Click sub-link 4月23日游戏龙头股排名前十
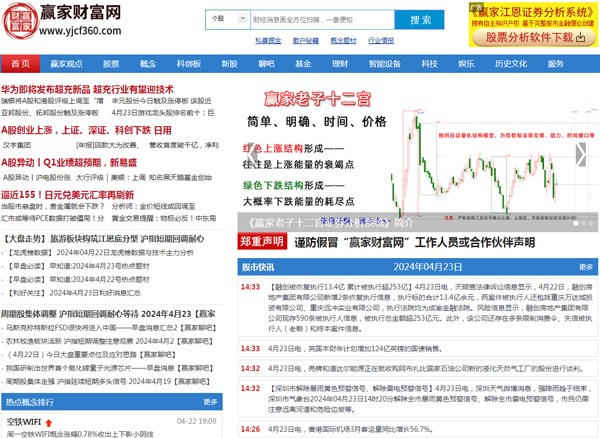This screenshot has height=438, width=600. (x=163, y=113)
